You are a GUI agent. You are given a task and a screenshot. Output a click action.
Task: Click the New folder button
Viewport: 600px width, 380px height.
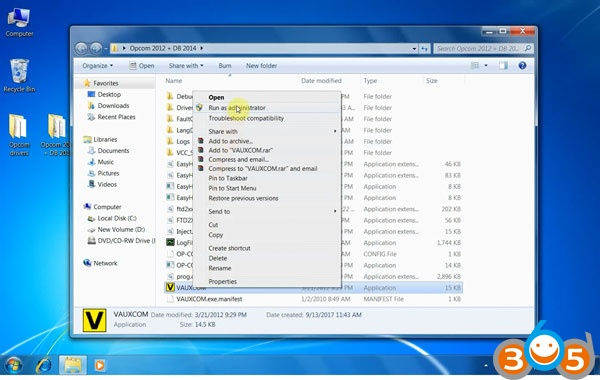point(261,66)
